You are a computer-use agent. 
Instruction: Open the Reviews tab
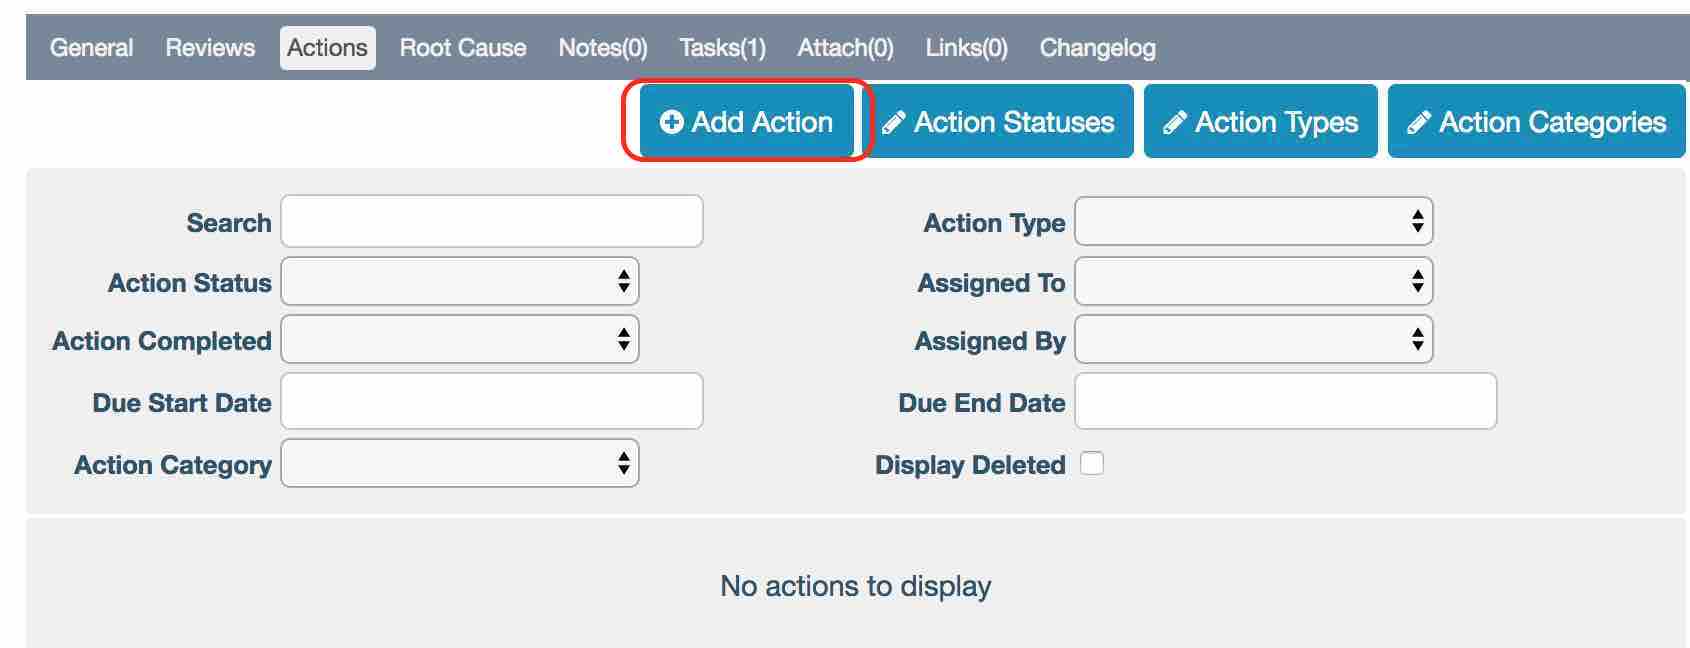(210, 48)
